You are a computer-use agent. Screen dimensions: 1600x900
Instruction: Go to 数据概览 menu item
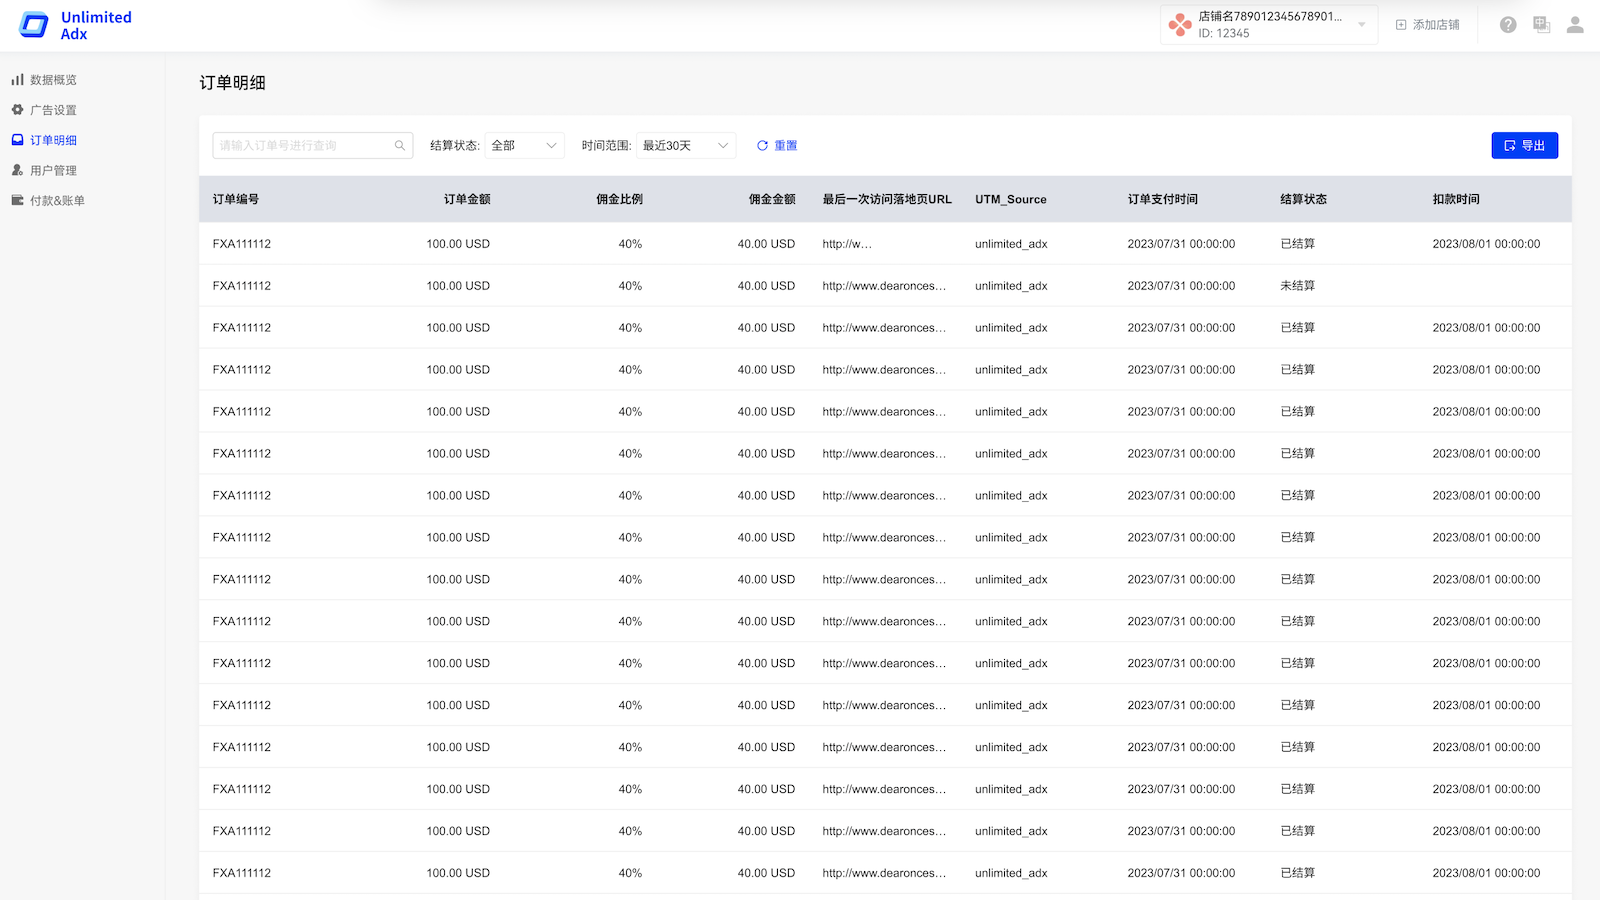tap(53, 80)
